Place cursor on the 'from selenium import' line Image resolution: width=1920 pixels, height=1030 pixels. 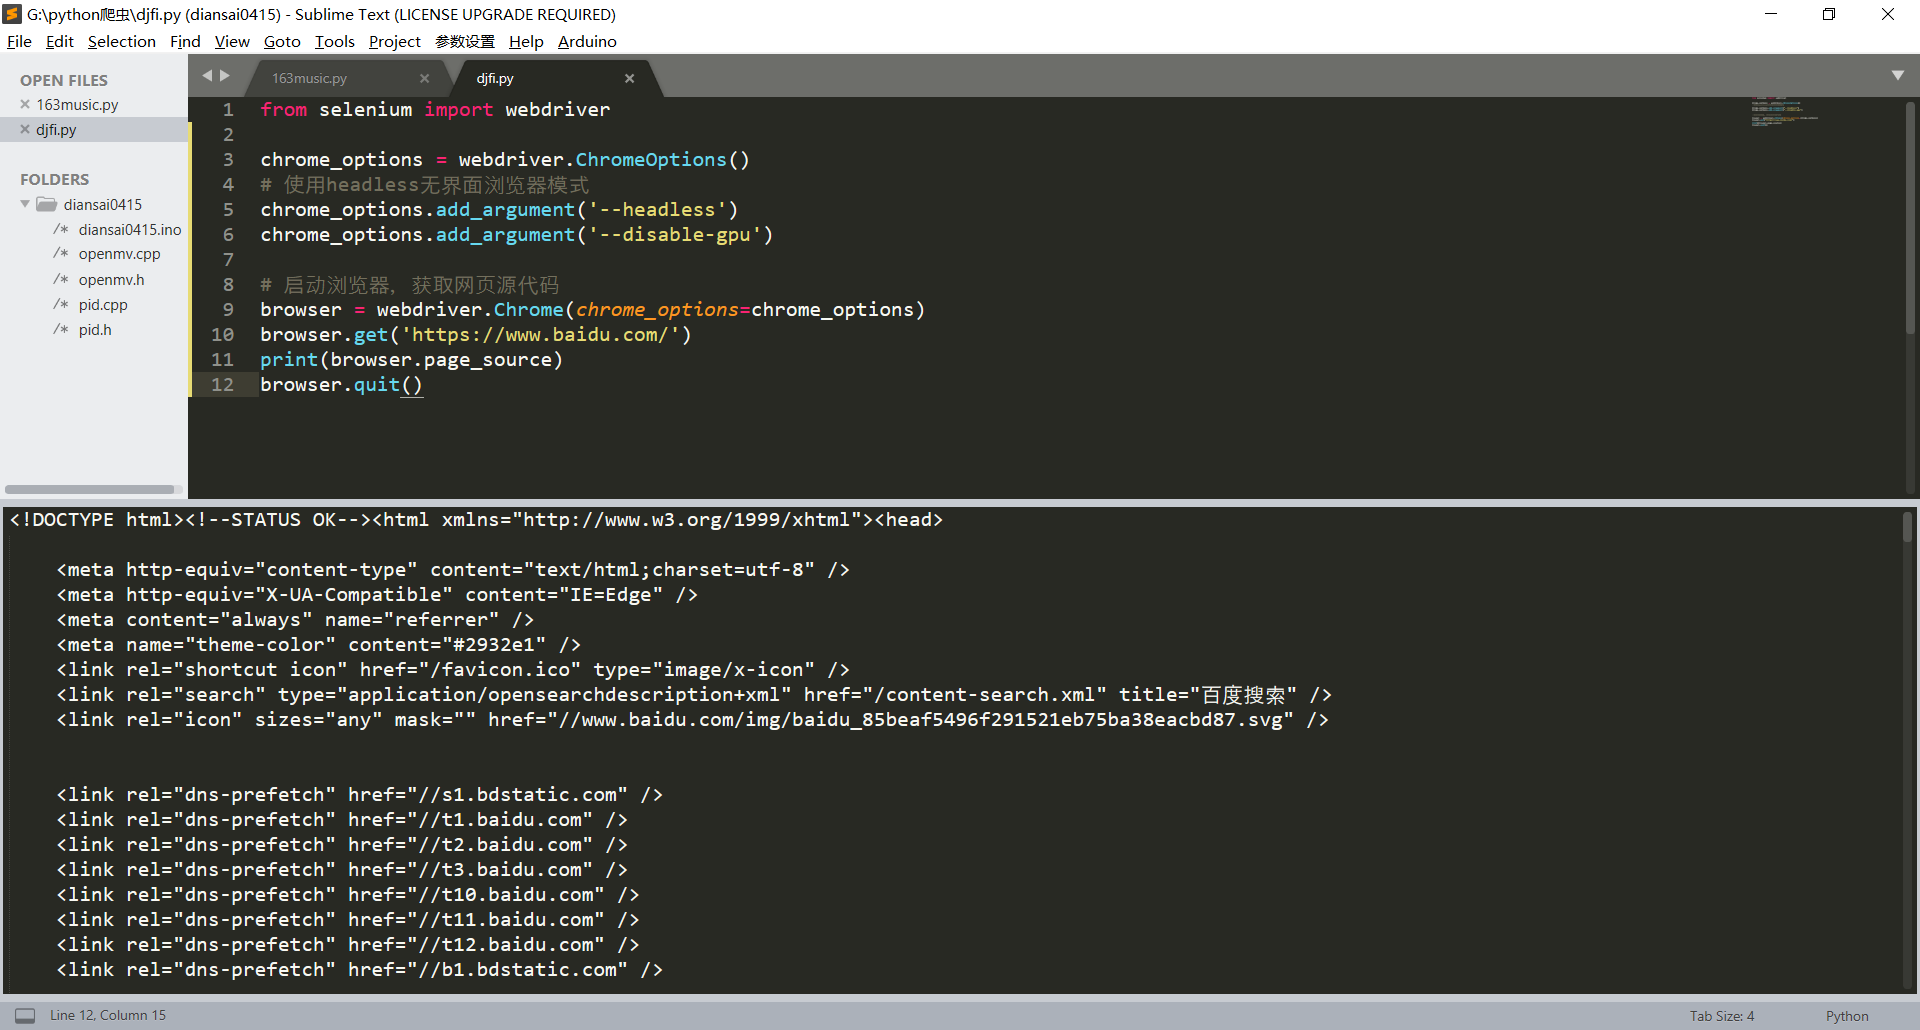tap(435, 110)
